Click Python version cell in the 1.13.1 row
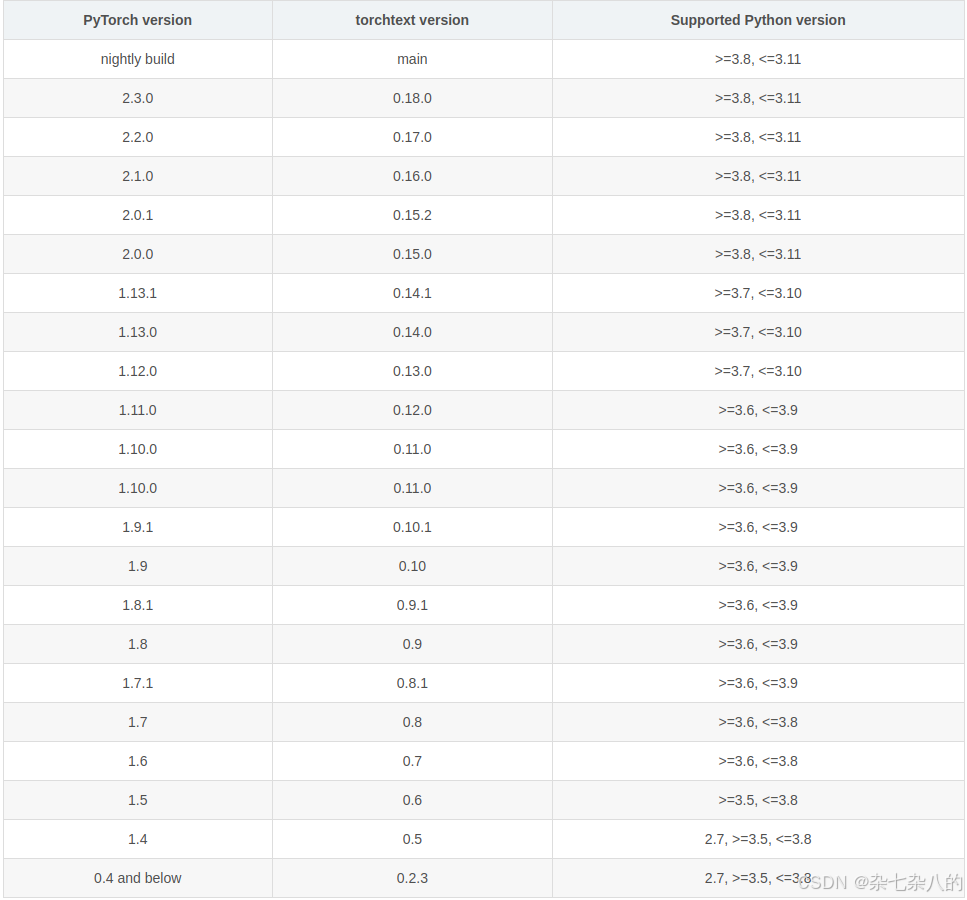Screen dimensions: 967x900 click(758, 293)
